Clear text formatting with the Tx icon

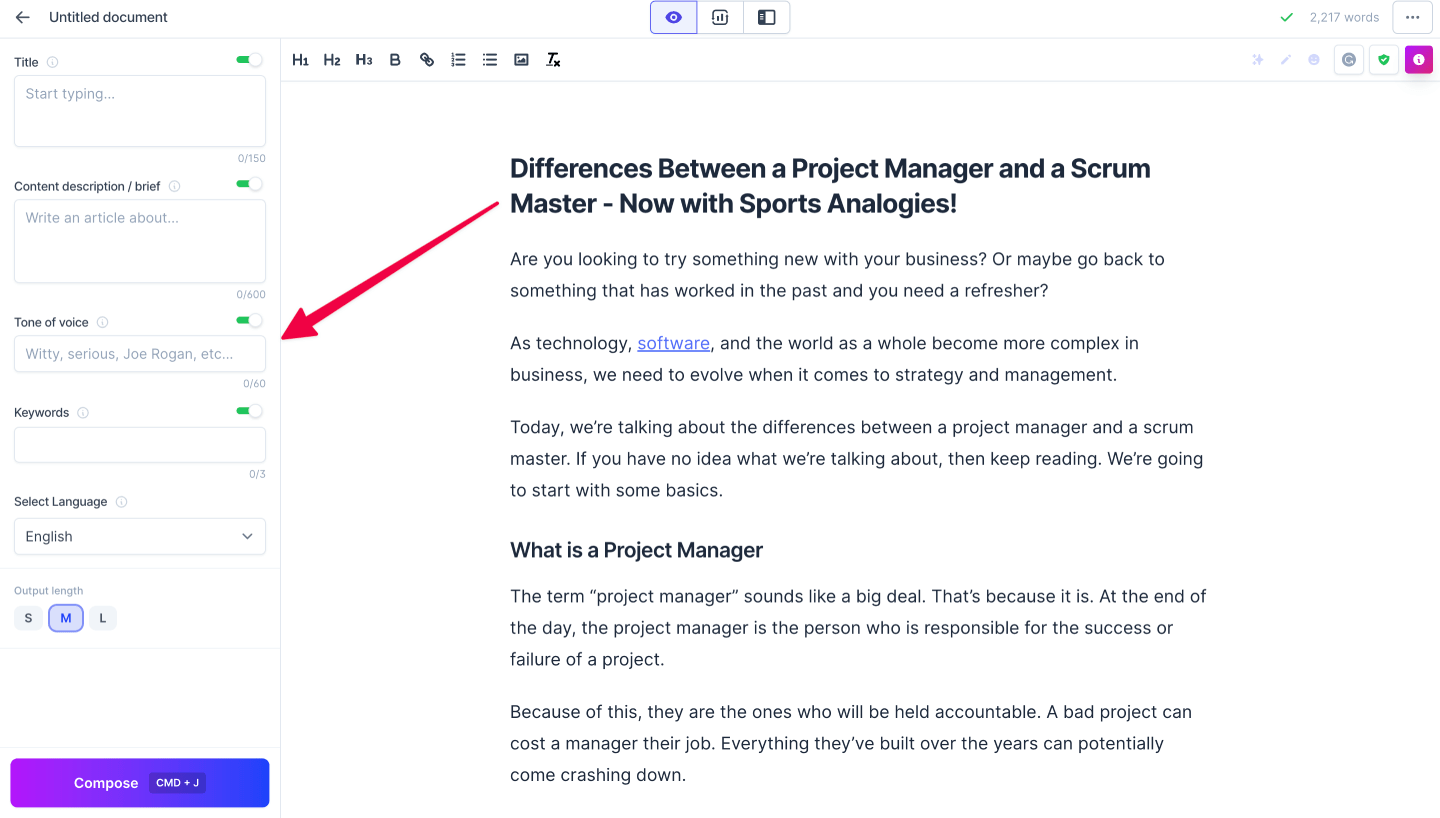[x=553, y=60]
